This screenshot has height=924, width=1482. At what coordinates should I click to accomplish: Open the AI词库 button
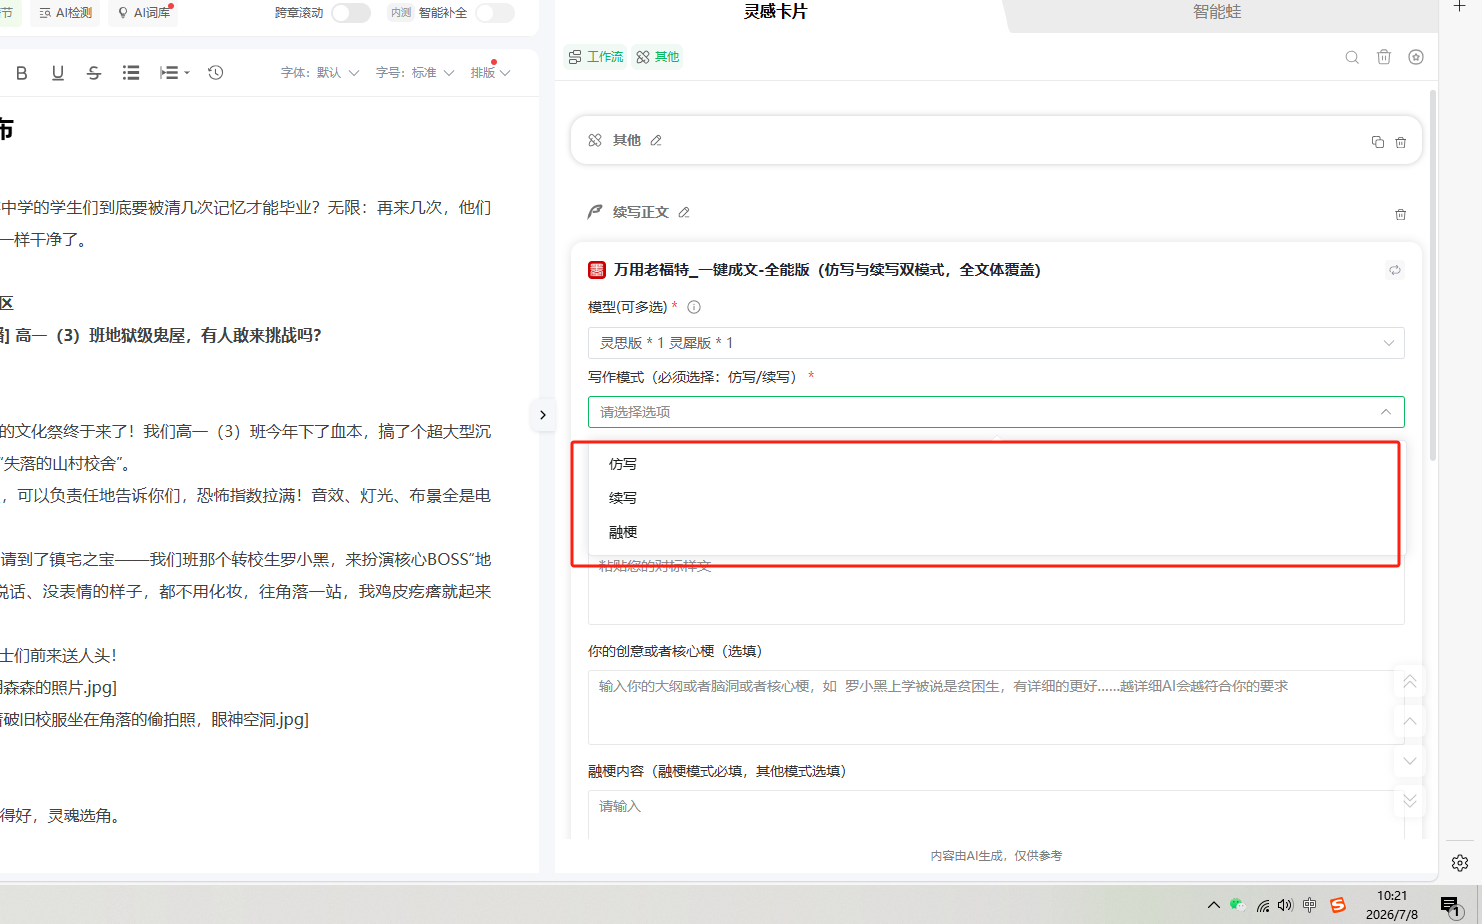(145, 13)
